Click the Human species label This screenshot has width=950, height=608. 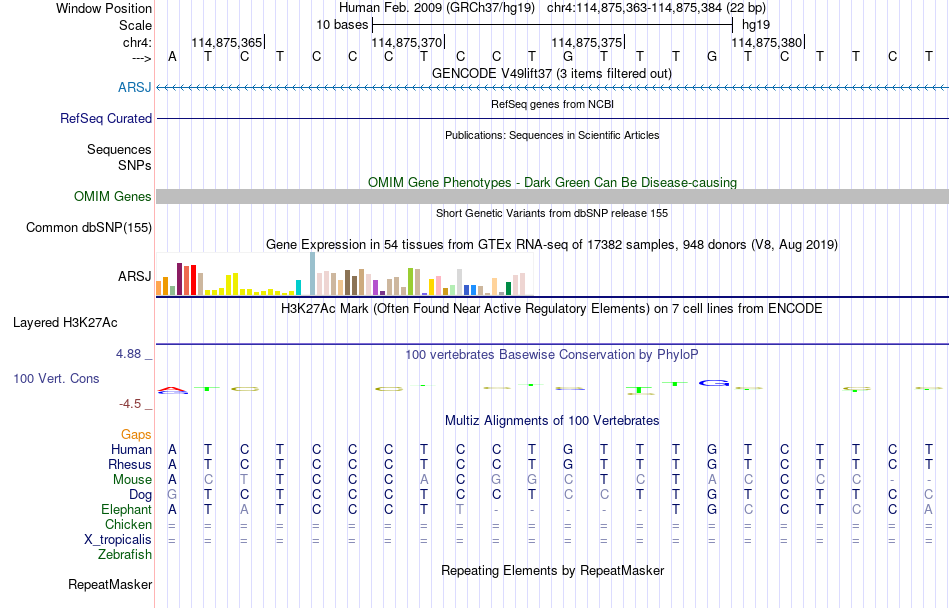[x=131, y=449]
